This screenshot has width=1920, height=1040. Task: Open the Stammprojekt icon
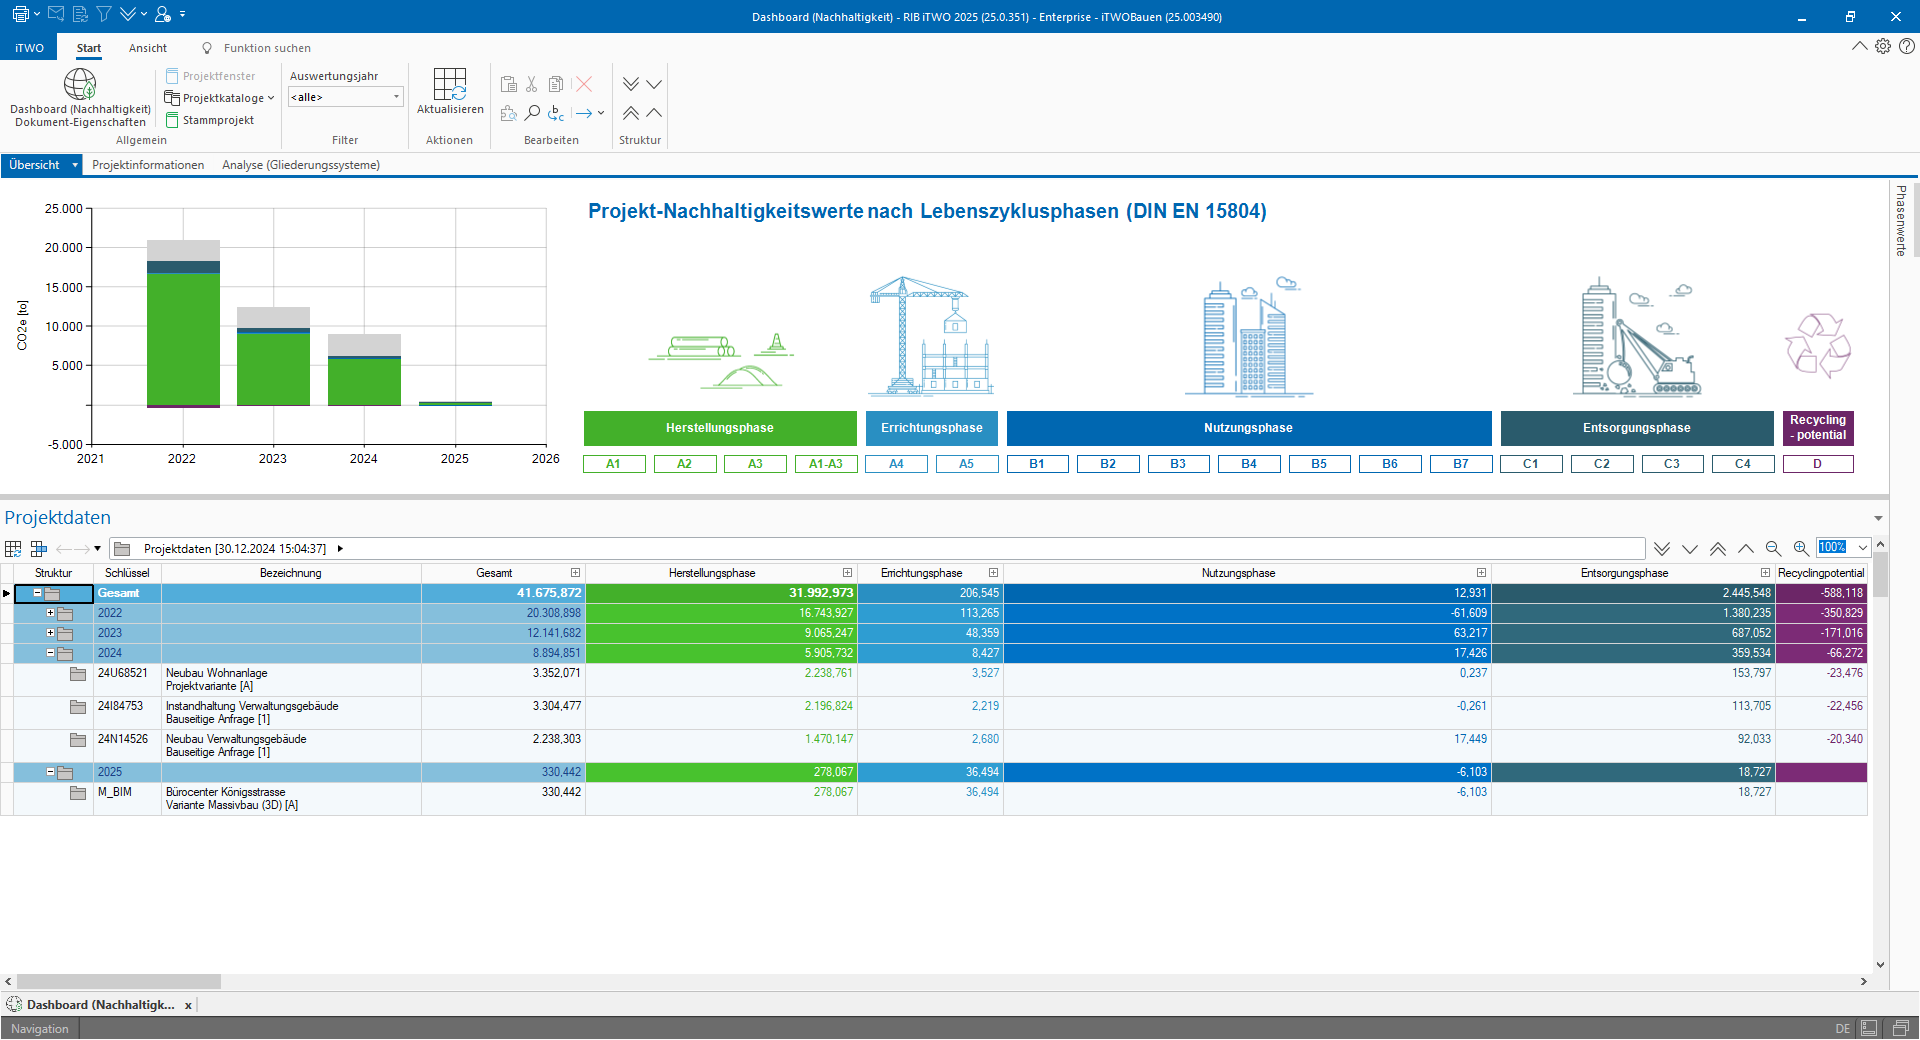pos(172,120)
